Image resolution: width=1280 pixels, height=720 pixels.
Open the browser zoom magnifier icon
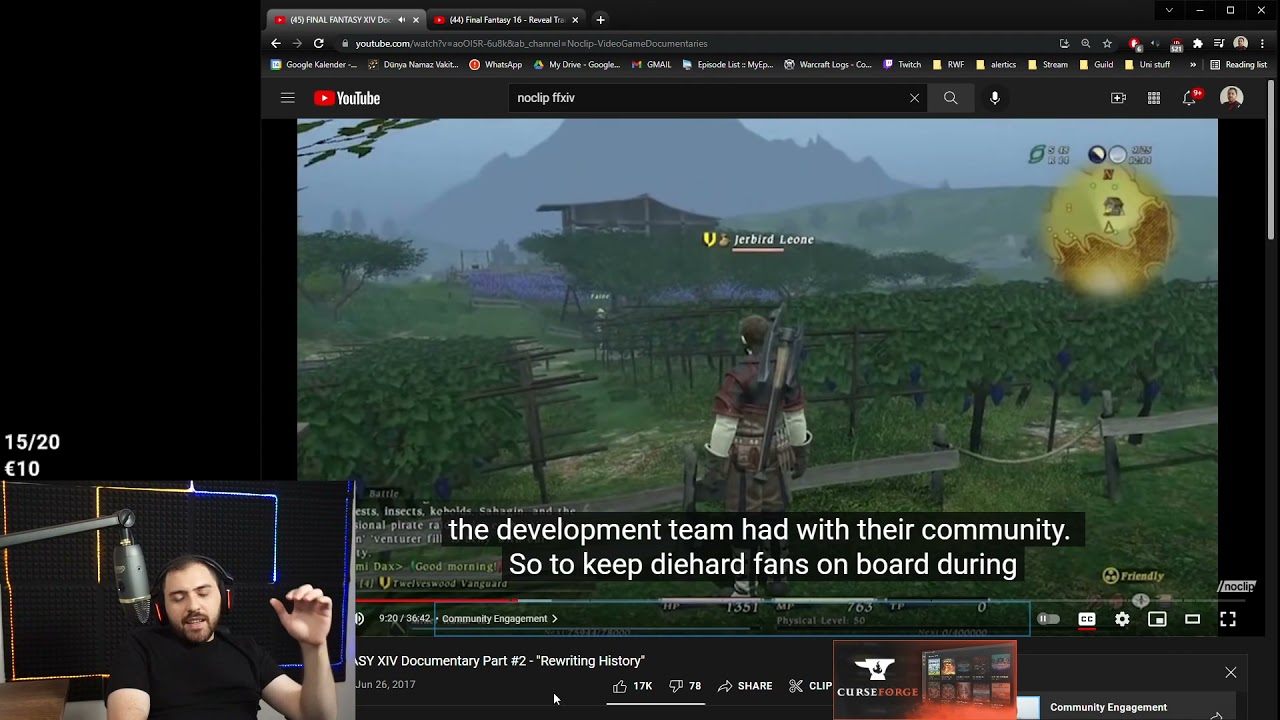point(1085,43)
